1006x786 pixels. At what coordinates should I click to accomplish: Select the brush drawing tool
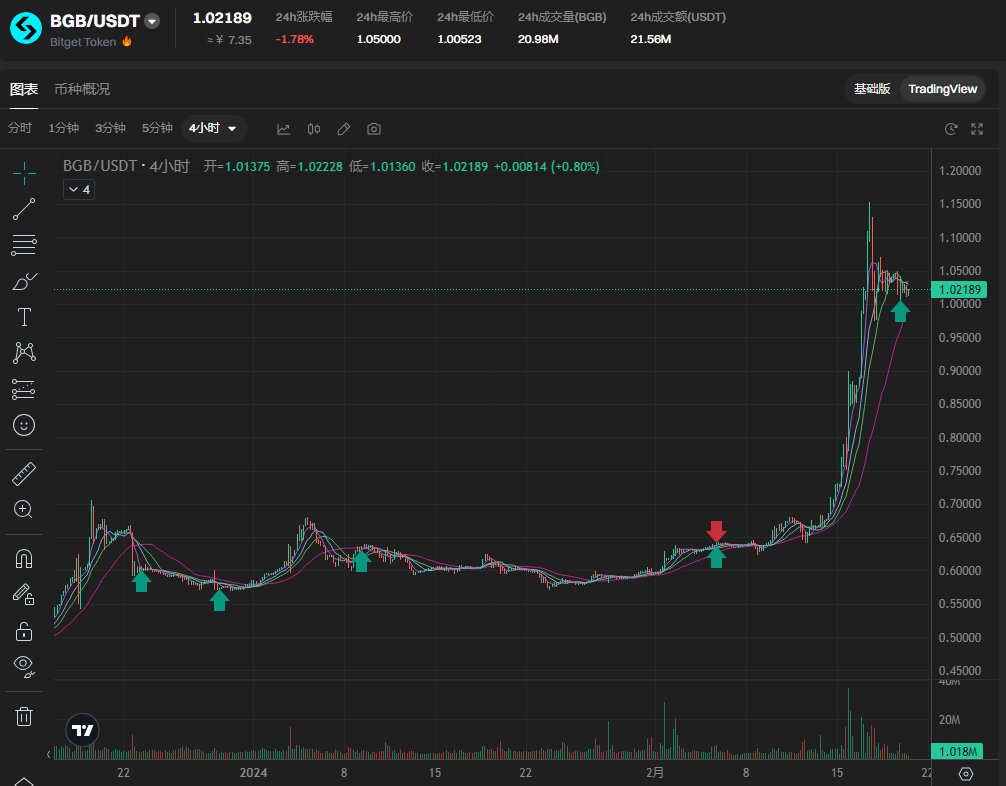pyautogui.click(x=24, y=281)
